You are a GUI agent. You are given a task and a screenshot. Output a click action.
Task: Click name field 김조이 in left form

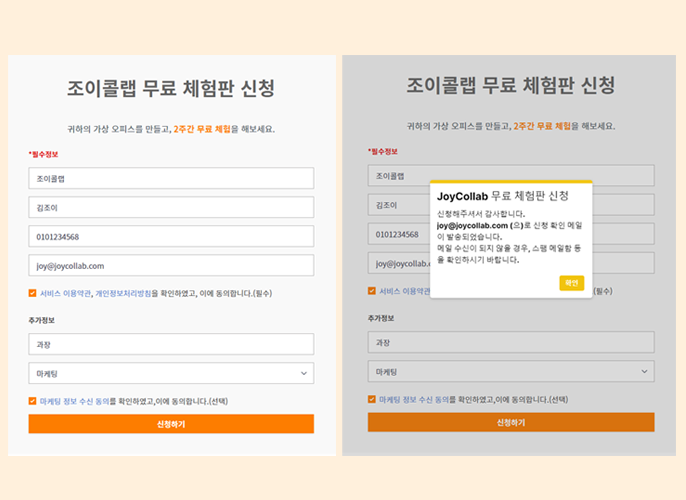point(171,207)
